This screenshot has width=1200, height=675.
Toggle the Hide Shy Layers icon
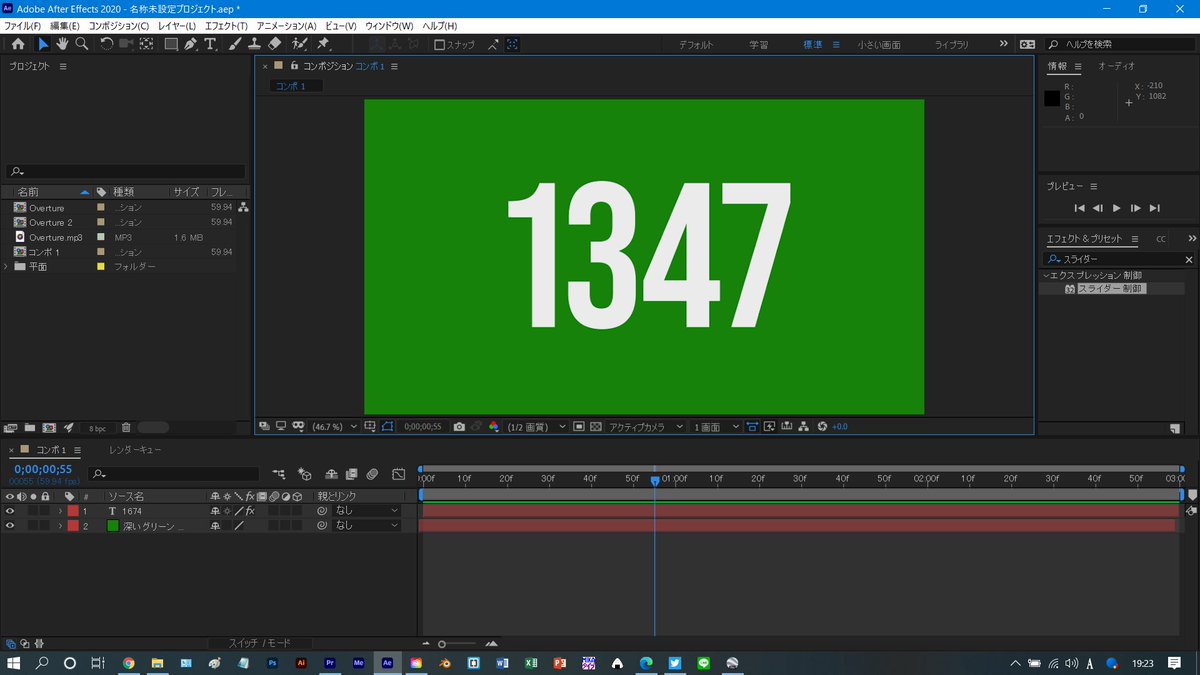(332, 473)
